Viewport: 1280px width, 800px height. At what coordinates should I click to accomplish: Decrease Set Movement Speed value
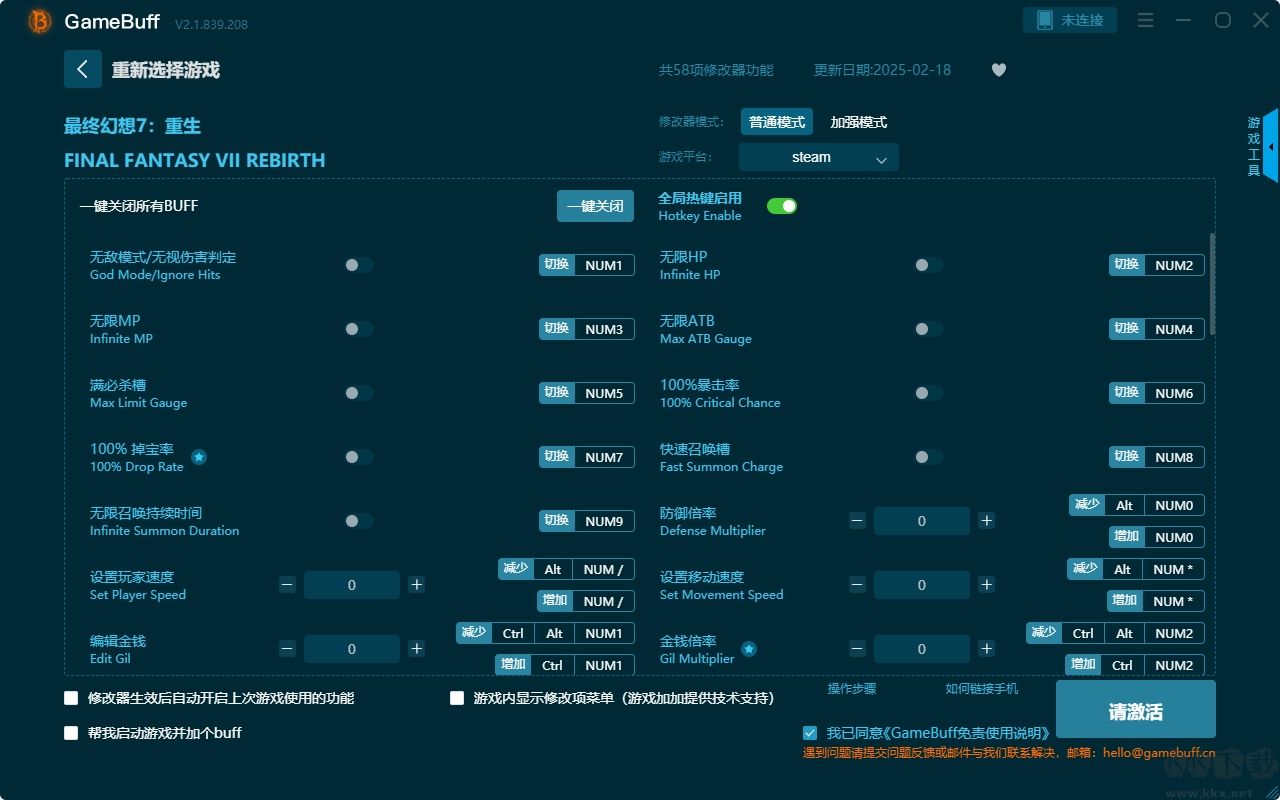pos(857,585)
